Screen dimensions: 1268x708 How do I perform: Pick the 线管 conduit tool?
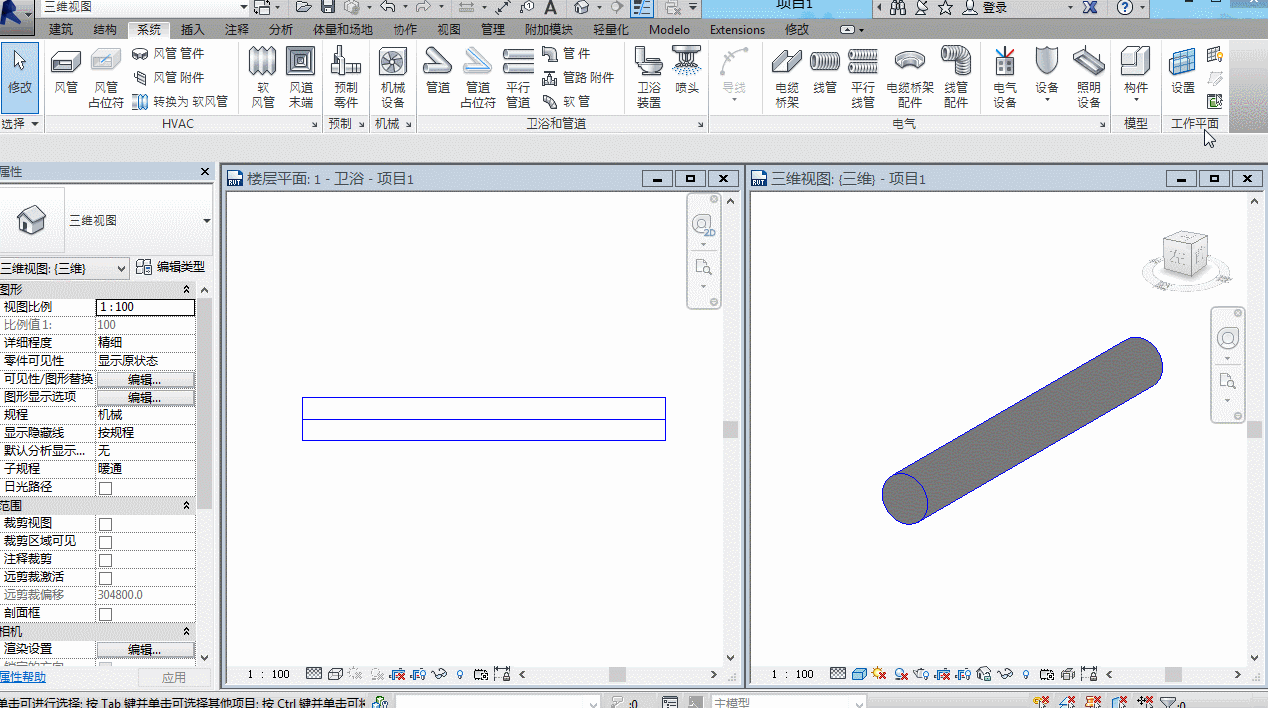[825, 72]
